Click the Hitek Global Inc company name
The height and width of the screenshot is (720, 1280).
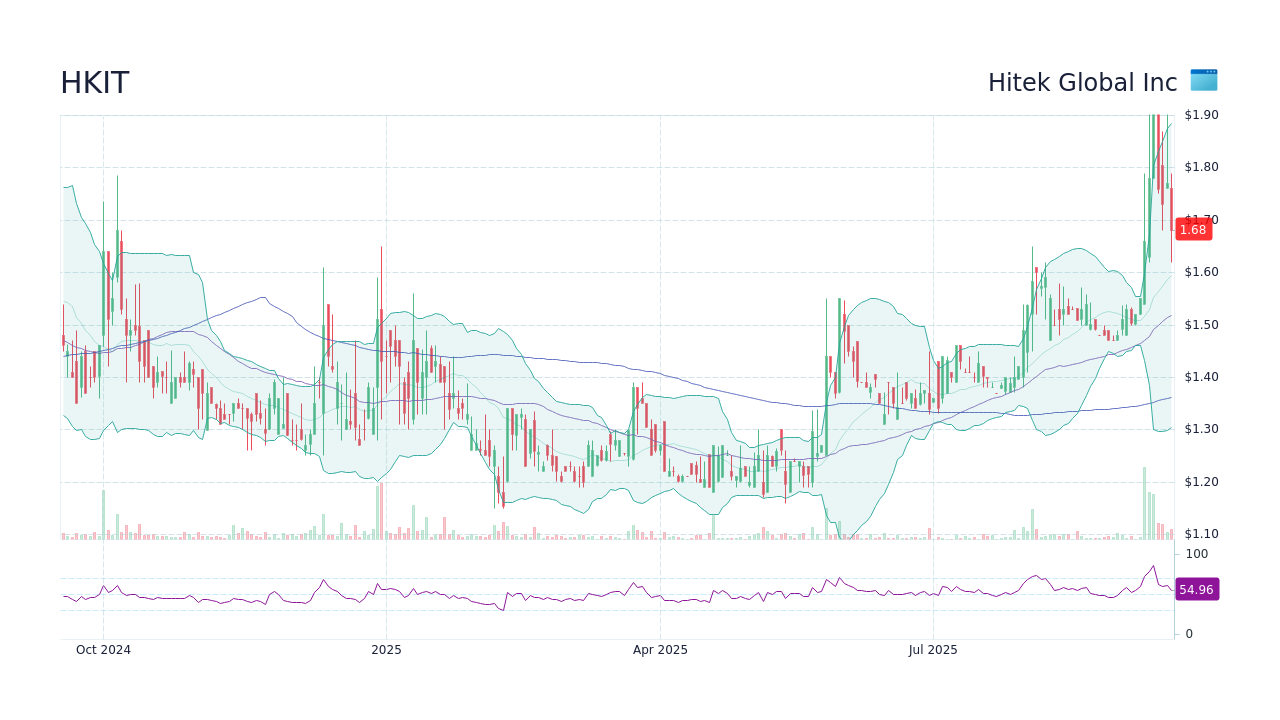[x=1083, y=83]
